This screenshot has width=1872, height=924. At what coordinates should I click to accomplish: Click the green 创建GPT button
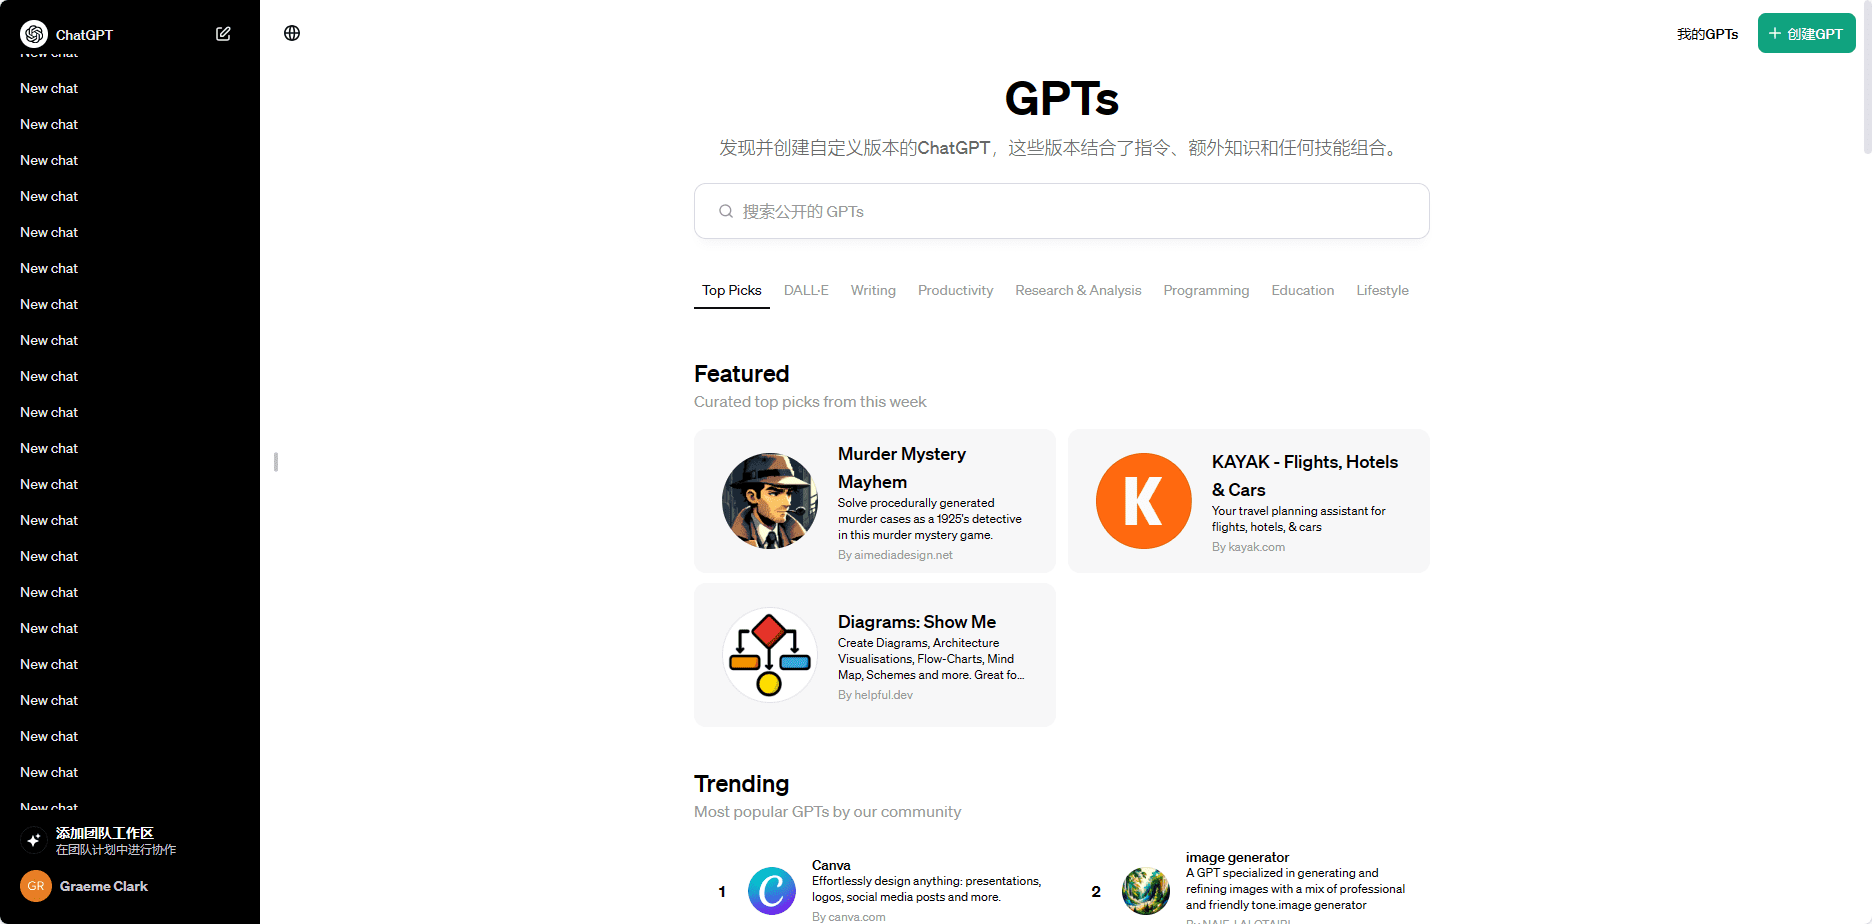[1807, 33]
